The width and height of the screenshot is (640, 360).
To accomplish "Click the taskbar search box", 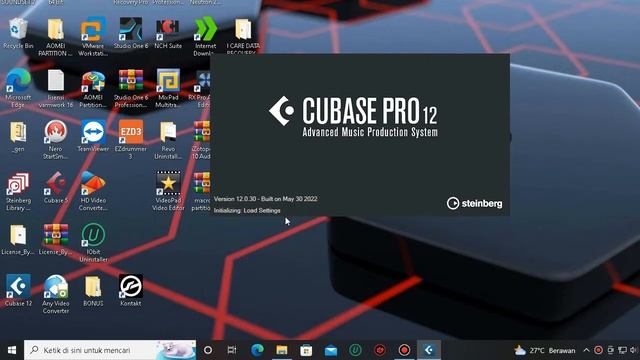I will click(x=110, y=350).
